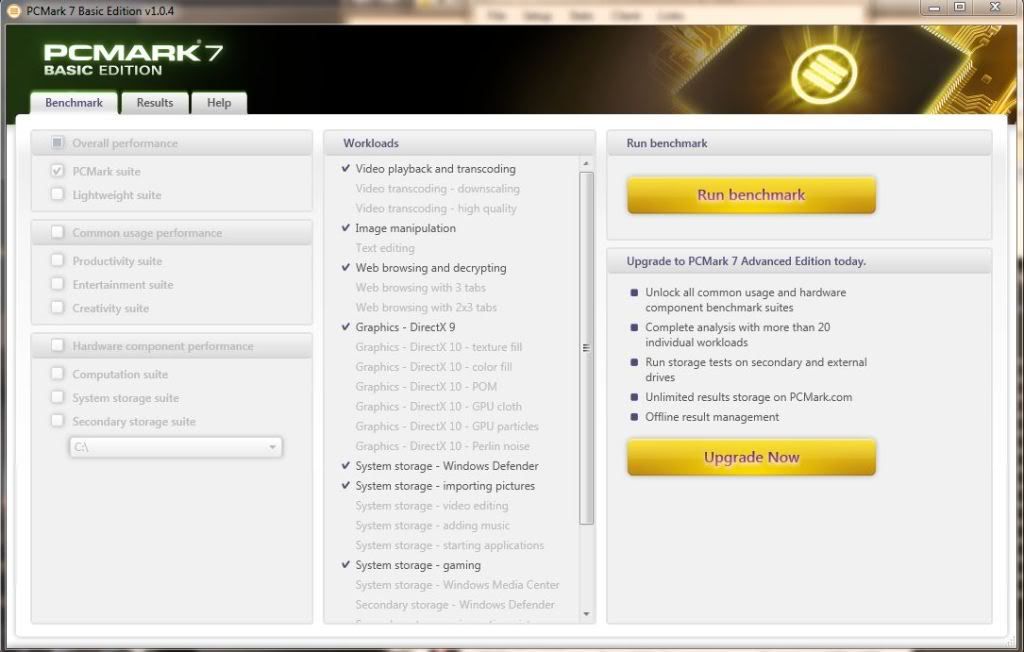This screenshot has height=652, width=1024.
Task: Open the C:\ drive dropdown
Action: point(176,447)
